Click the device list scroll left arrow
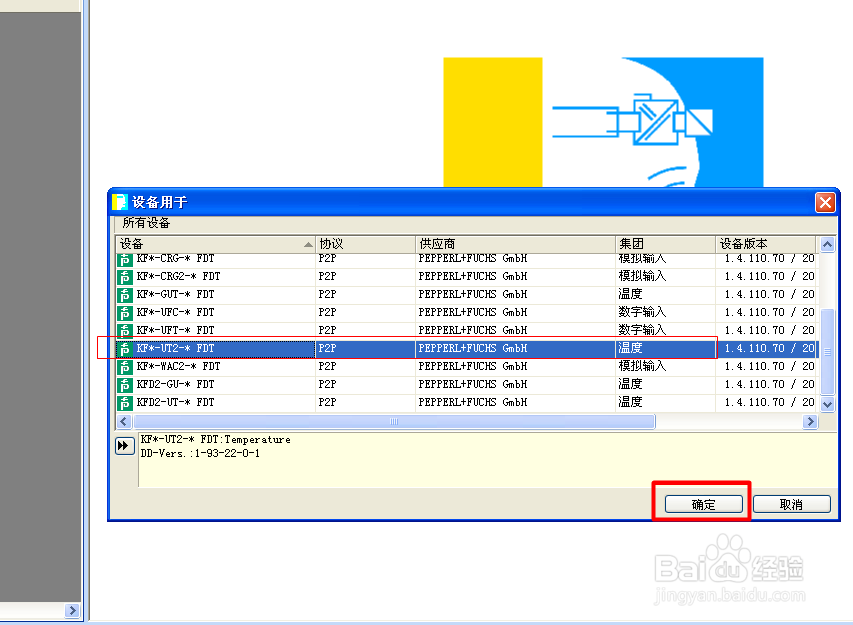Viewport: 853px width, 625px height. pyautogui.click(x=124, y=422)
